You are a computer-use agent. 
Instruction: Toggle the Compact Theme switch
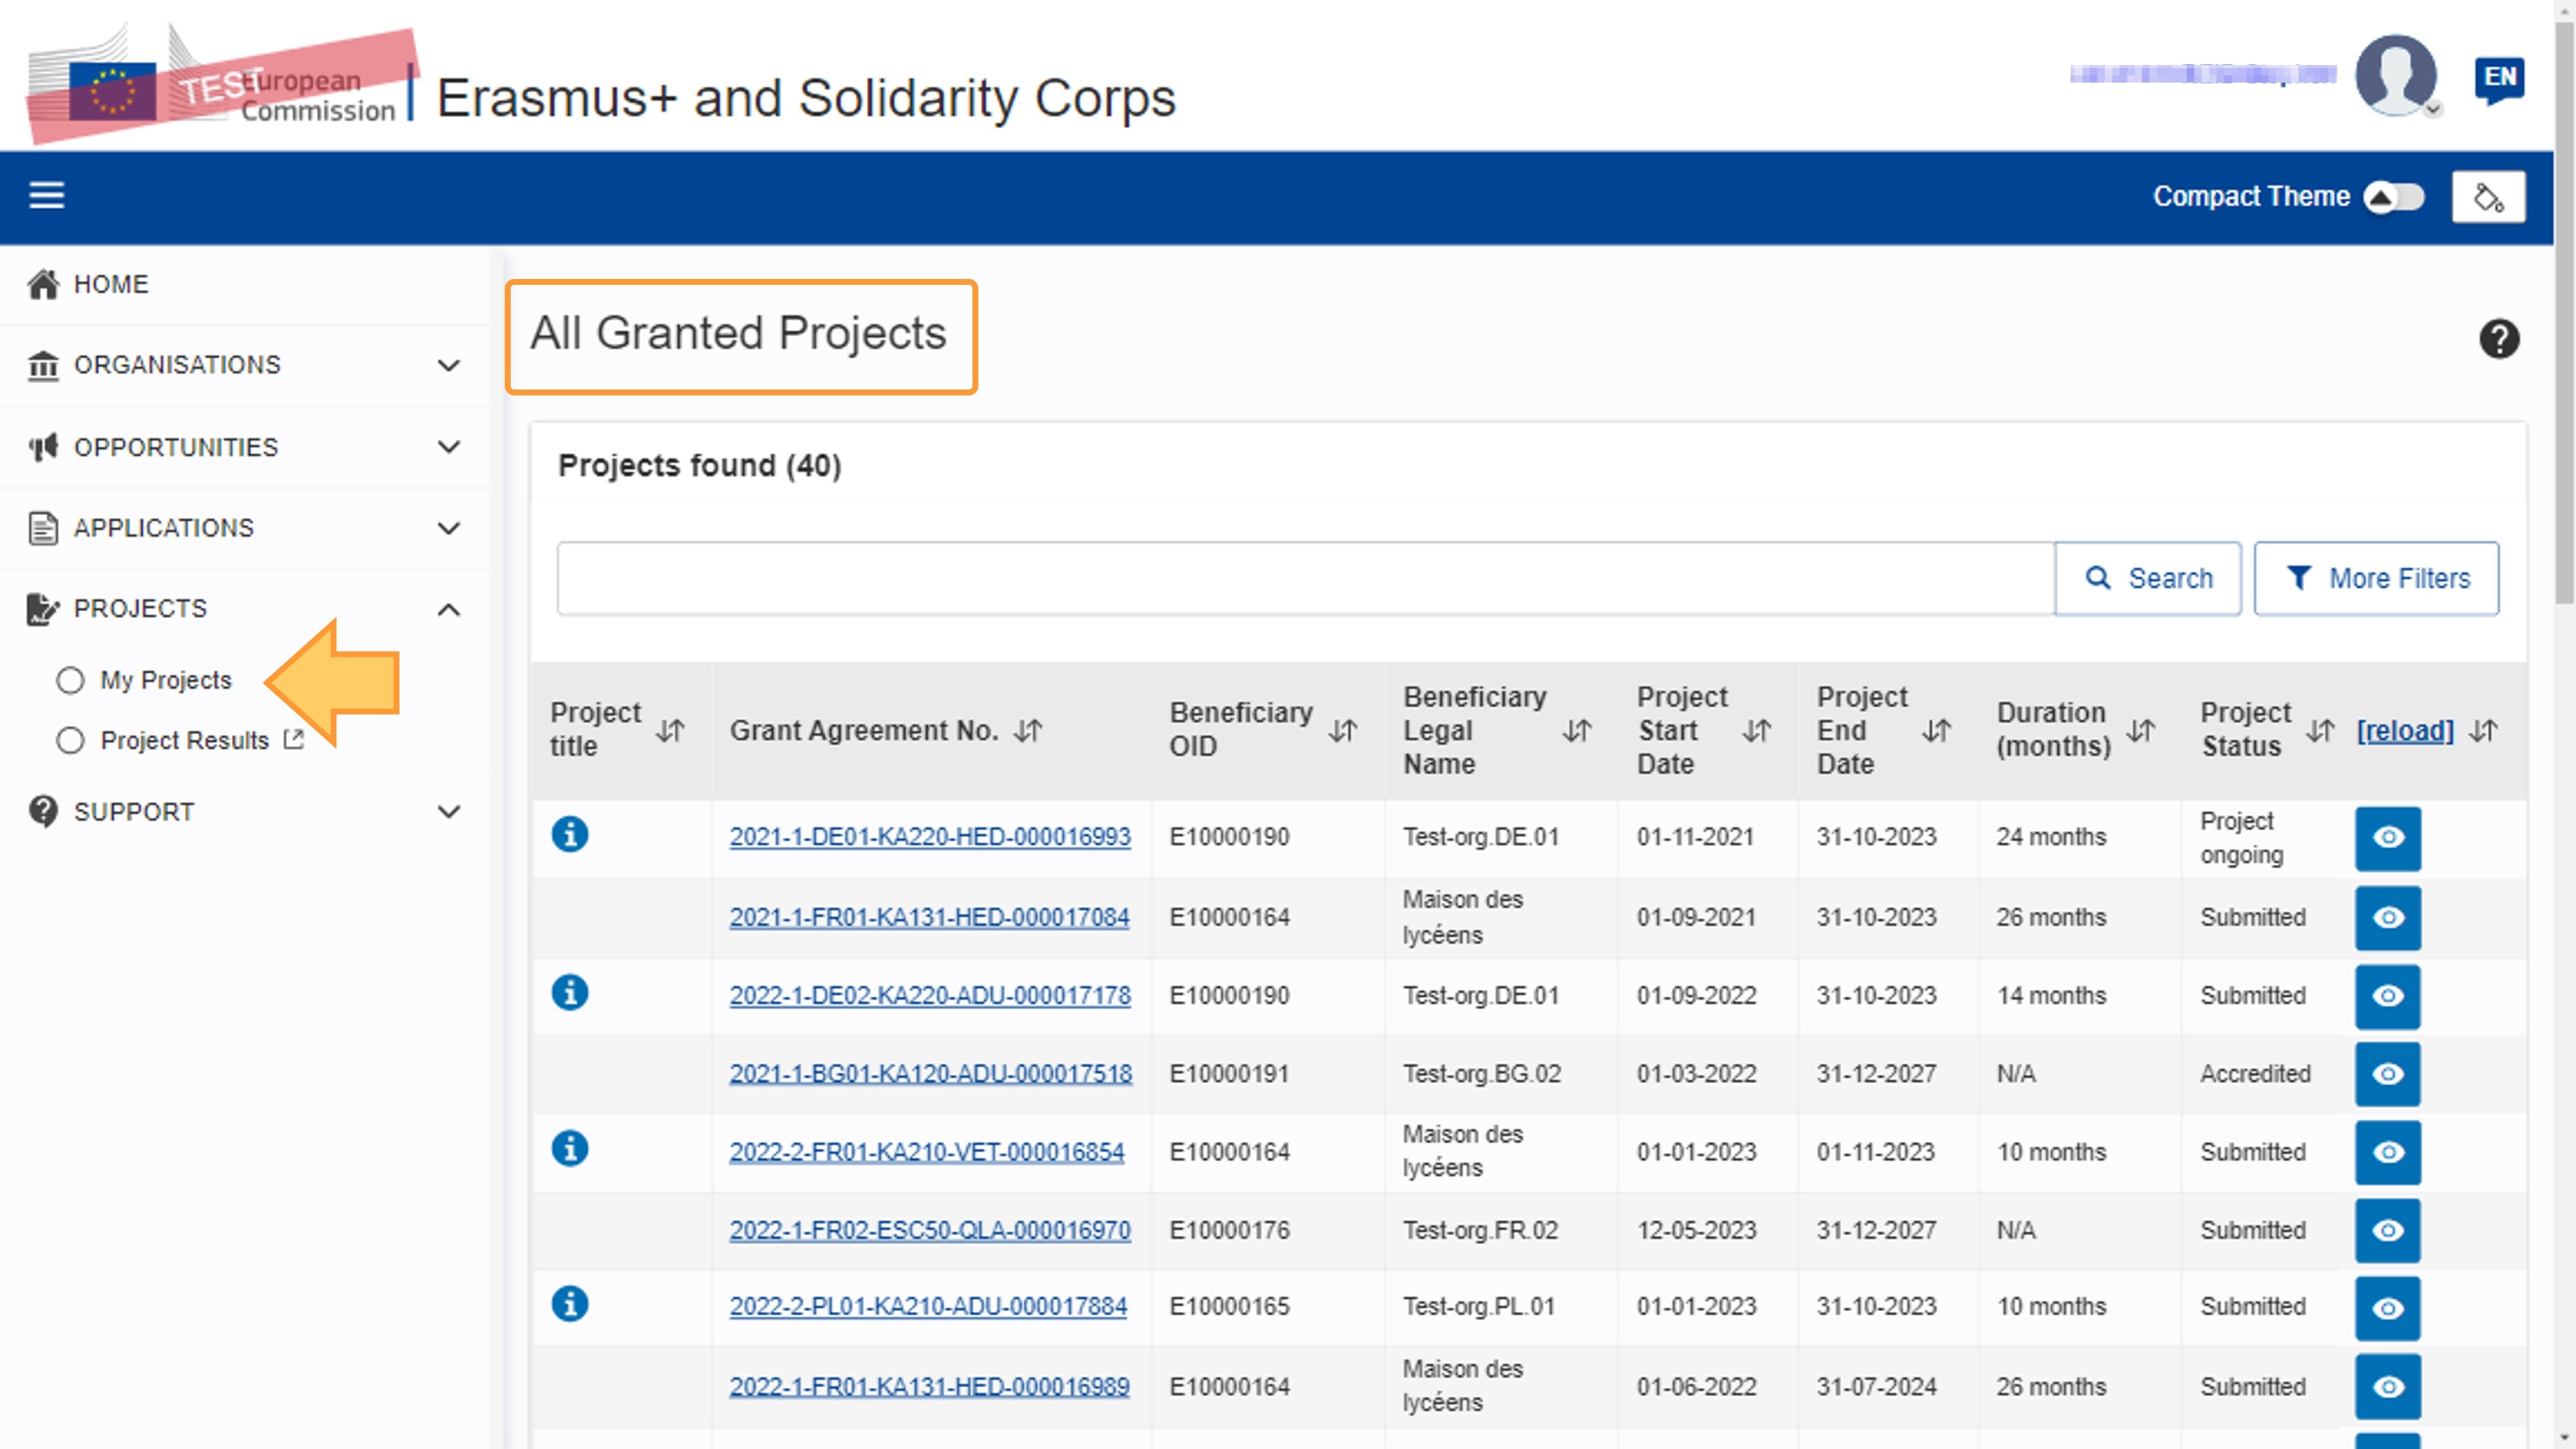click(x=2394, y=197)
